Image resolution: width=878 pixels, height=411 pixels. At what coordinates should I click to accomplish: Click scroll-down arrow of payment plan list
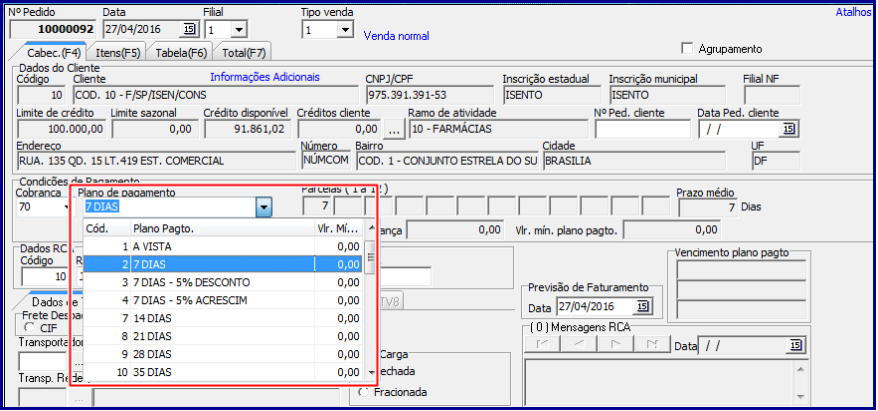tap(370, 372)
